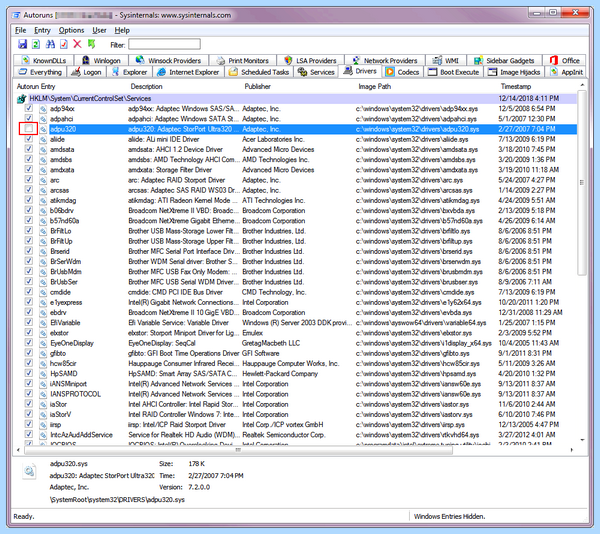Open the Entry menu
The width and height of the screenshot is (600, 534).
pyautogui.click(x=42, y=30)
